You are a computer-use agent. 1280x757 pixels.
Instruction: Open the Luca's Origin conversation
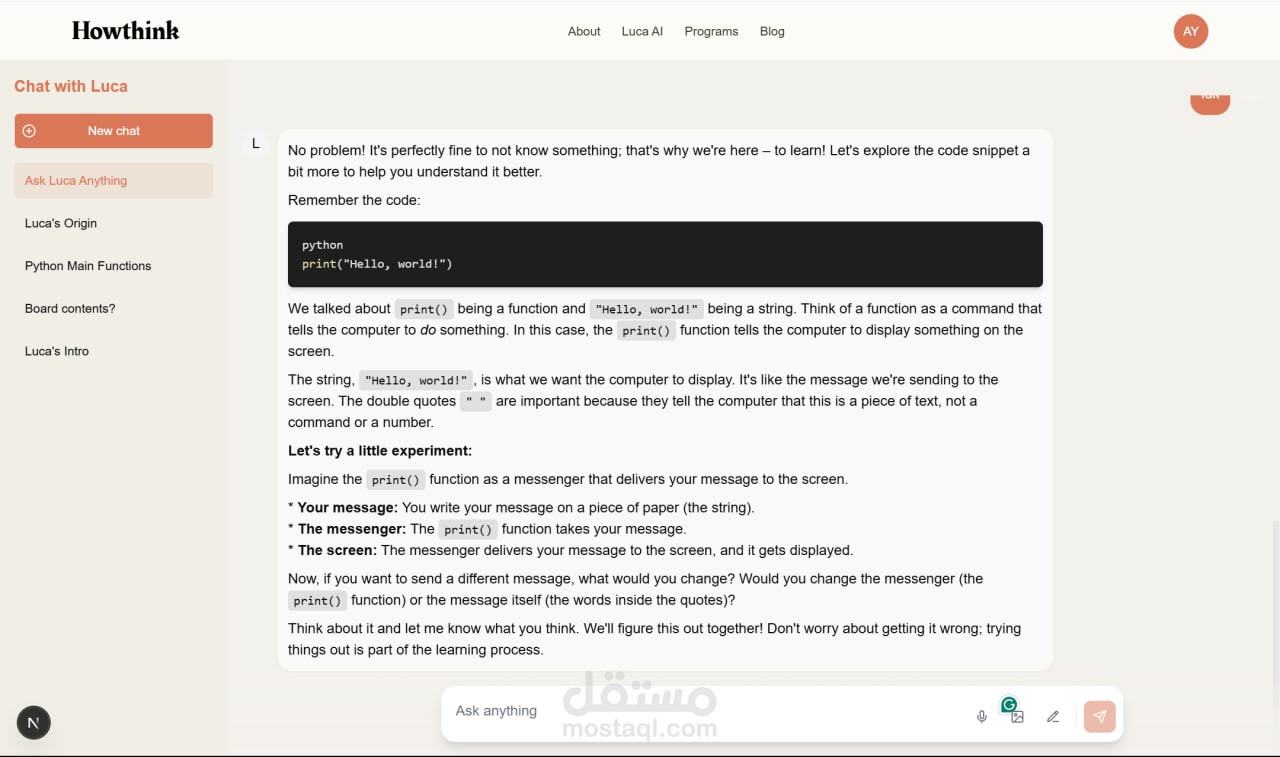point(61,223)
